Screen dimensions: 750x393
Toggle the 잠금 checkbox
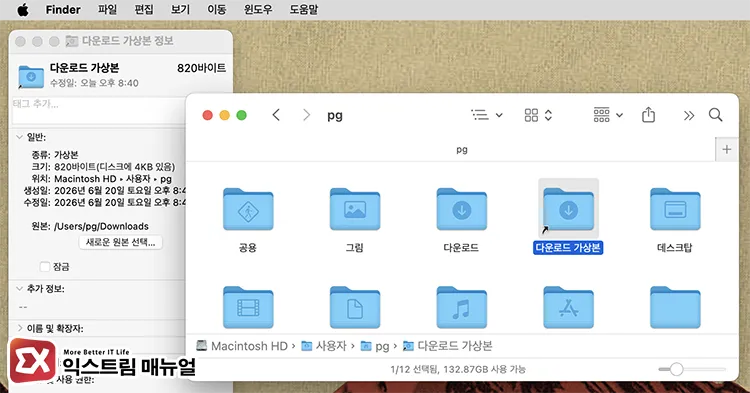point(45,267)
